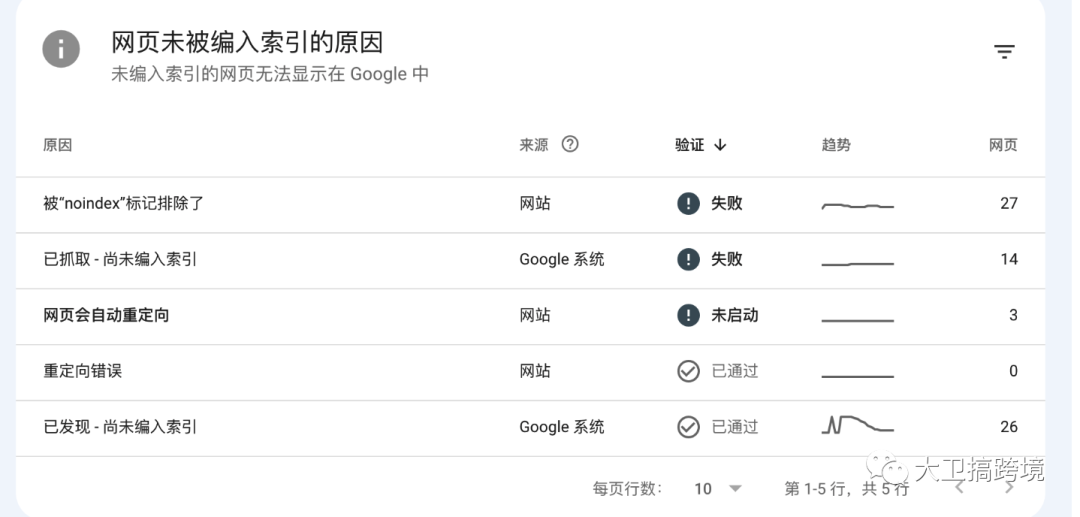Click the sort arrow next to 验证

(x=720, y=145)
